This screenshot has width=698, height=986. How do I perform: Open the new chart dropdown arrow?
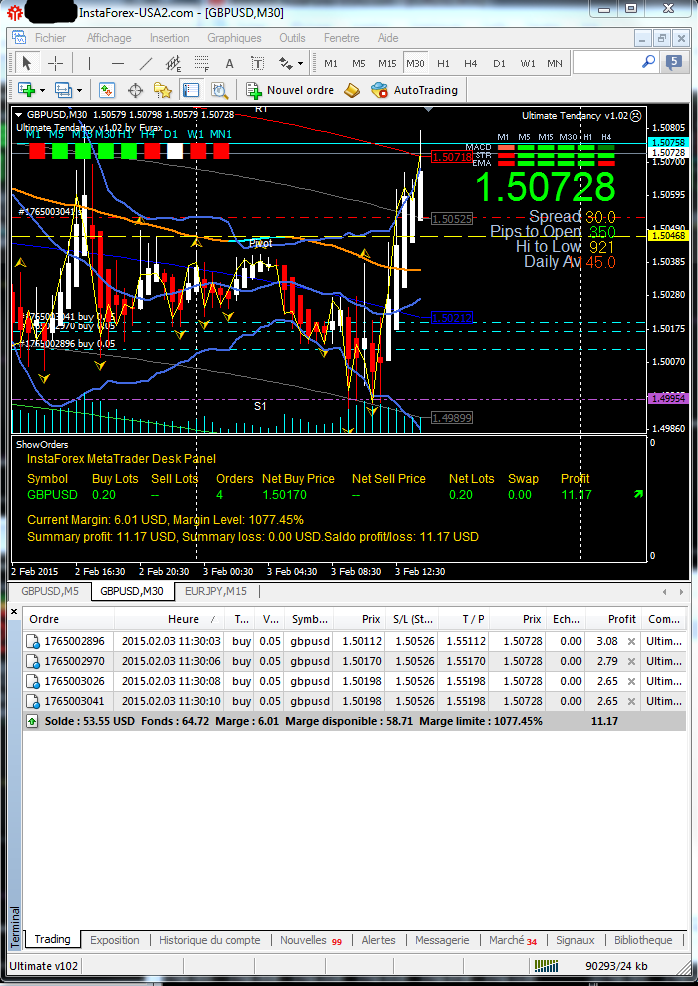click(42, 91)
